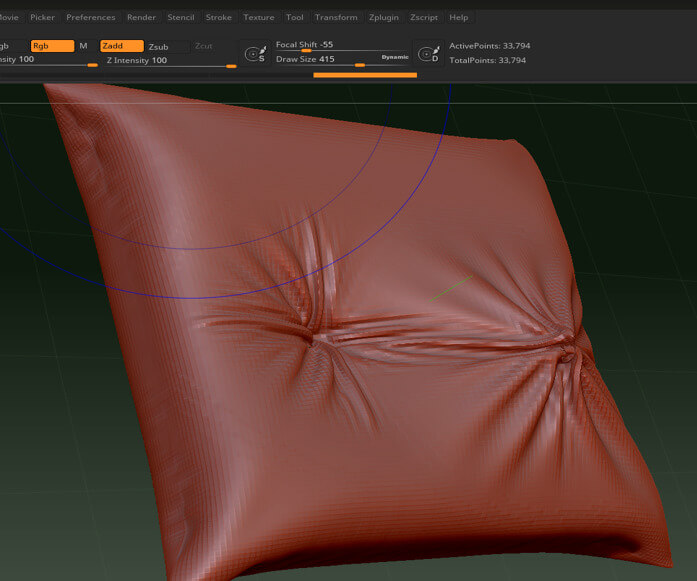This screenshot has width=697, height=581.
Task: Open the Preferences menu
Action: [91, 18]
